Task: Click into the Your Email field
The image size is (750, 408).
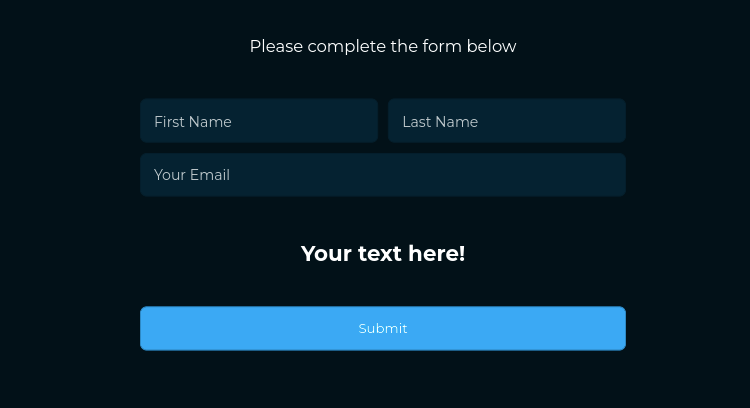Action: coord(382,175)
